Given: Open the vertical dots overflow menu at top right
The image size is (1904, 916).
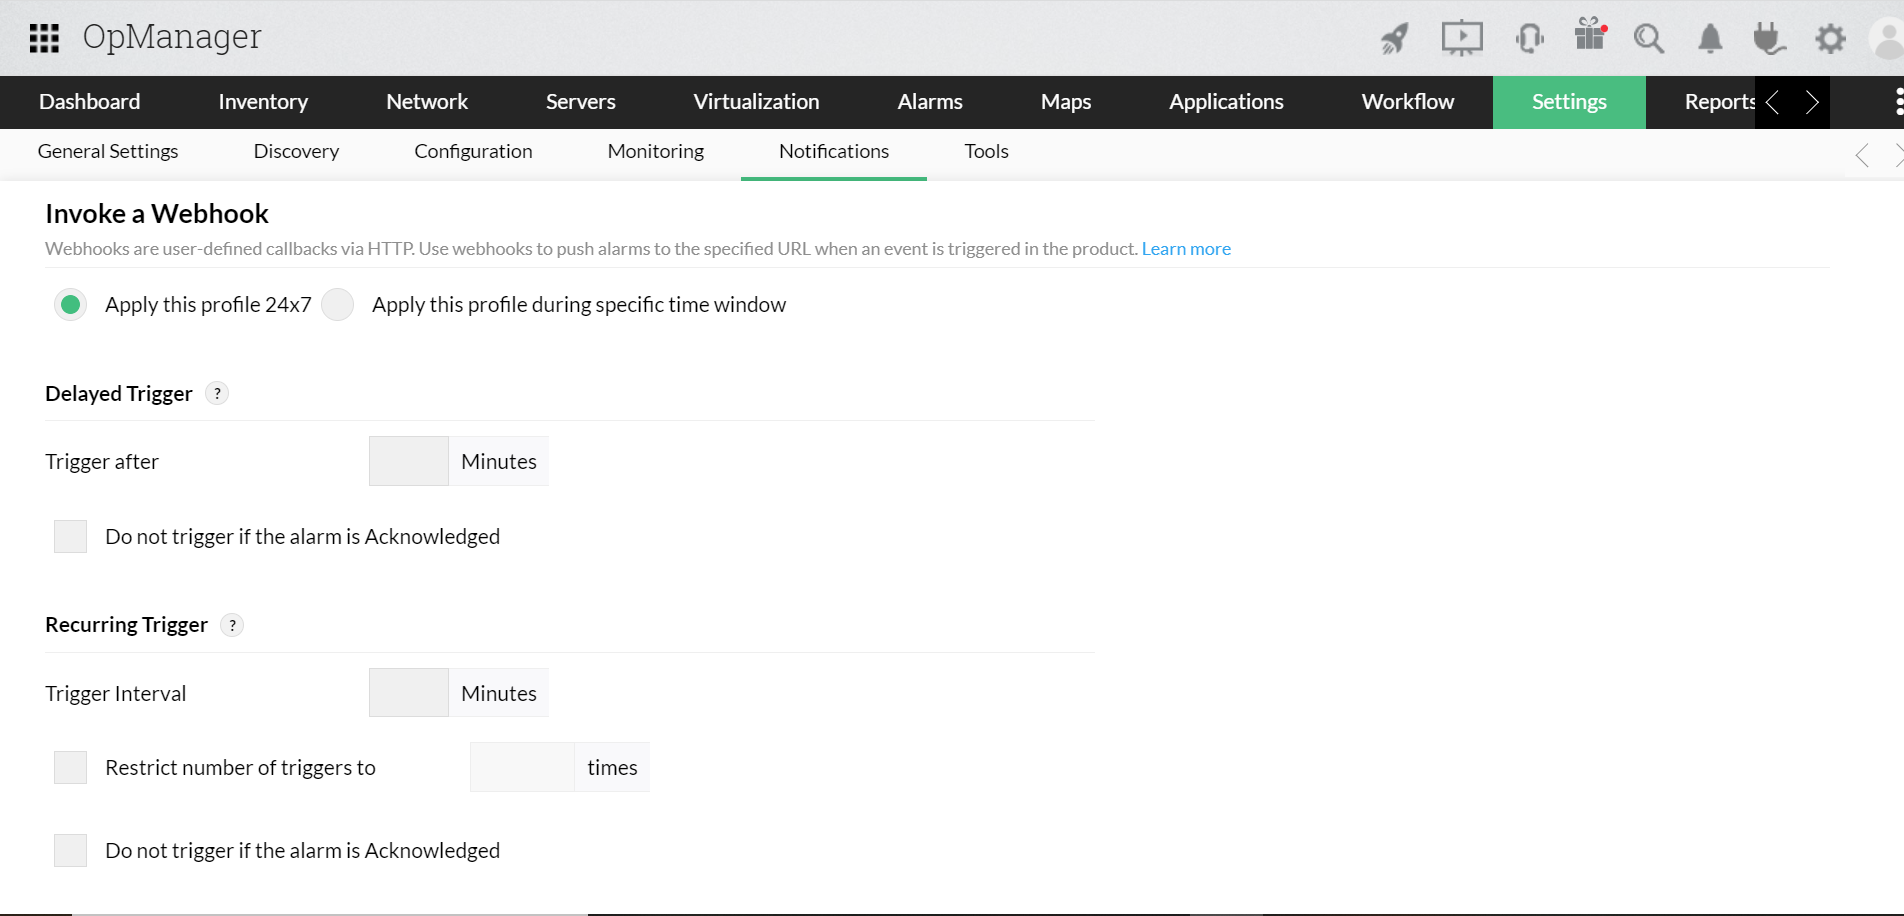Looking at the screenshot, I should click(1897, 102).
